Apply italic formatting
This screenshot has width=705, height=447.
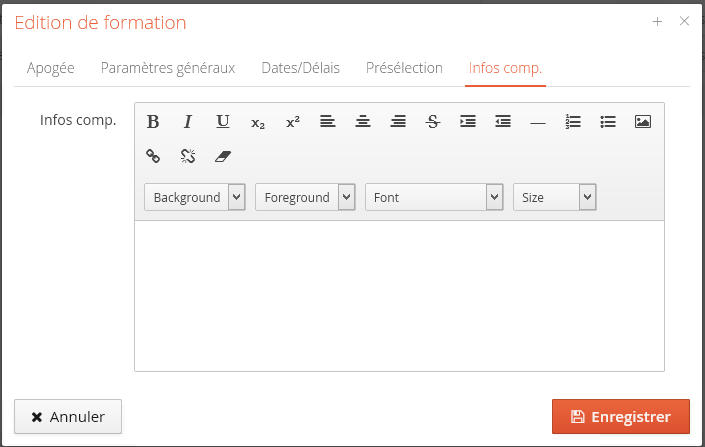pyautogui.click(x=187, y=122)
